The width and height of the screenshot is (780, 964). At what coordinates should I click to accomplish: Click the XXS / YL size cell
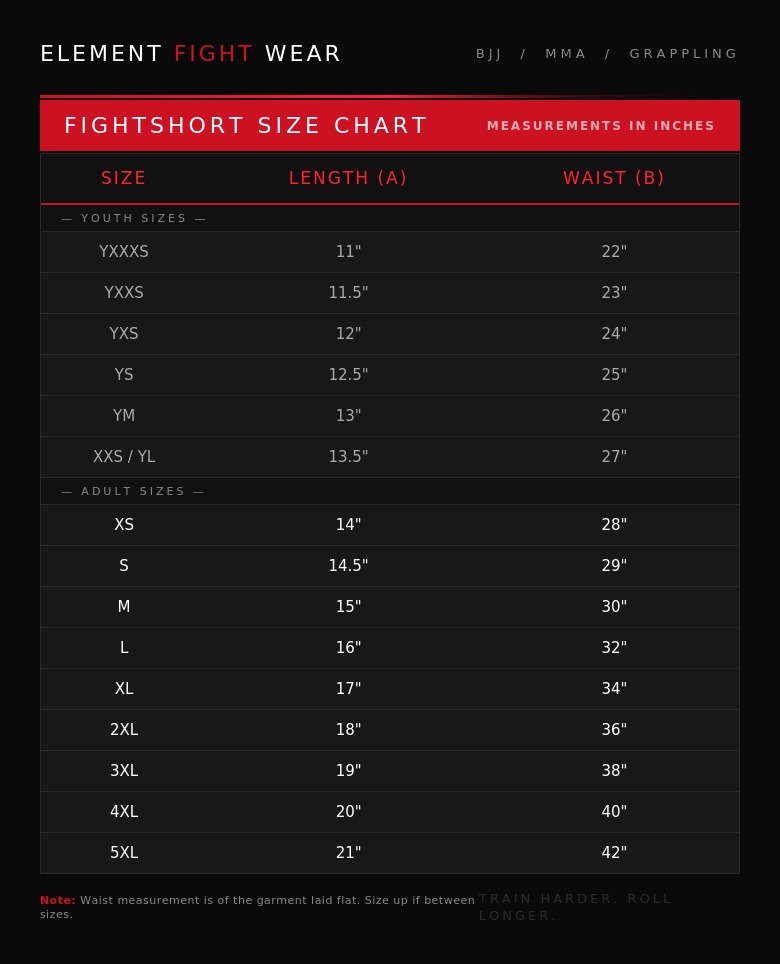point(124,457)
